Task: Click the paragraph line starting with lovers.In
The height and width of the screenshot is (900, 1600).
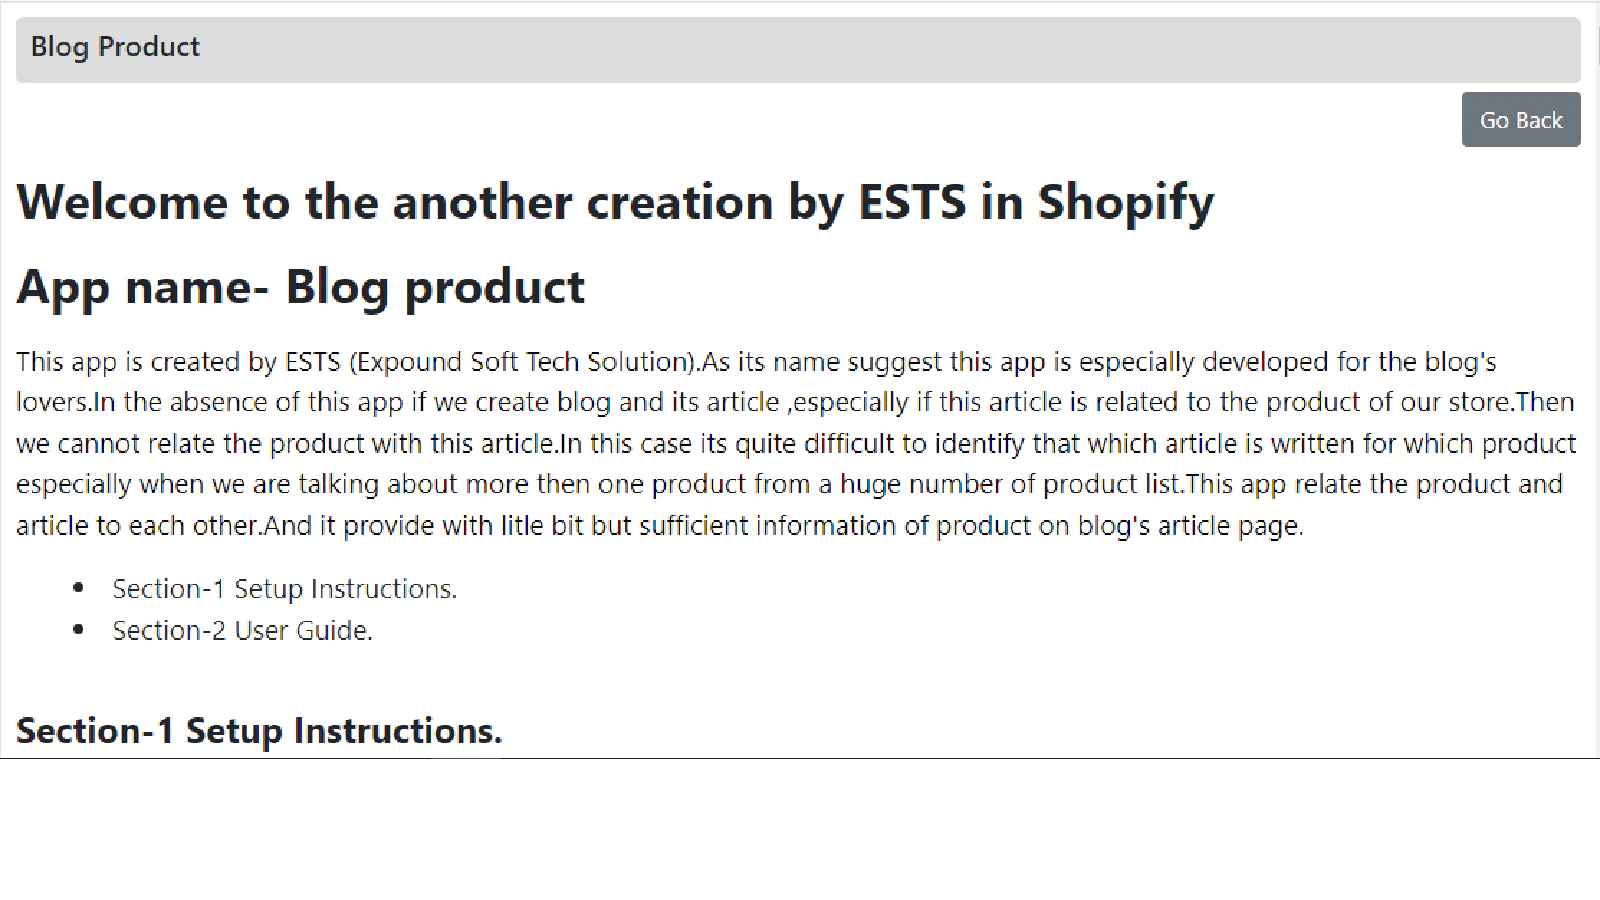Action: point(795,402)
